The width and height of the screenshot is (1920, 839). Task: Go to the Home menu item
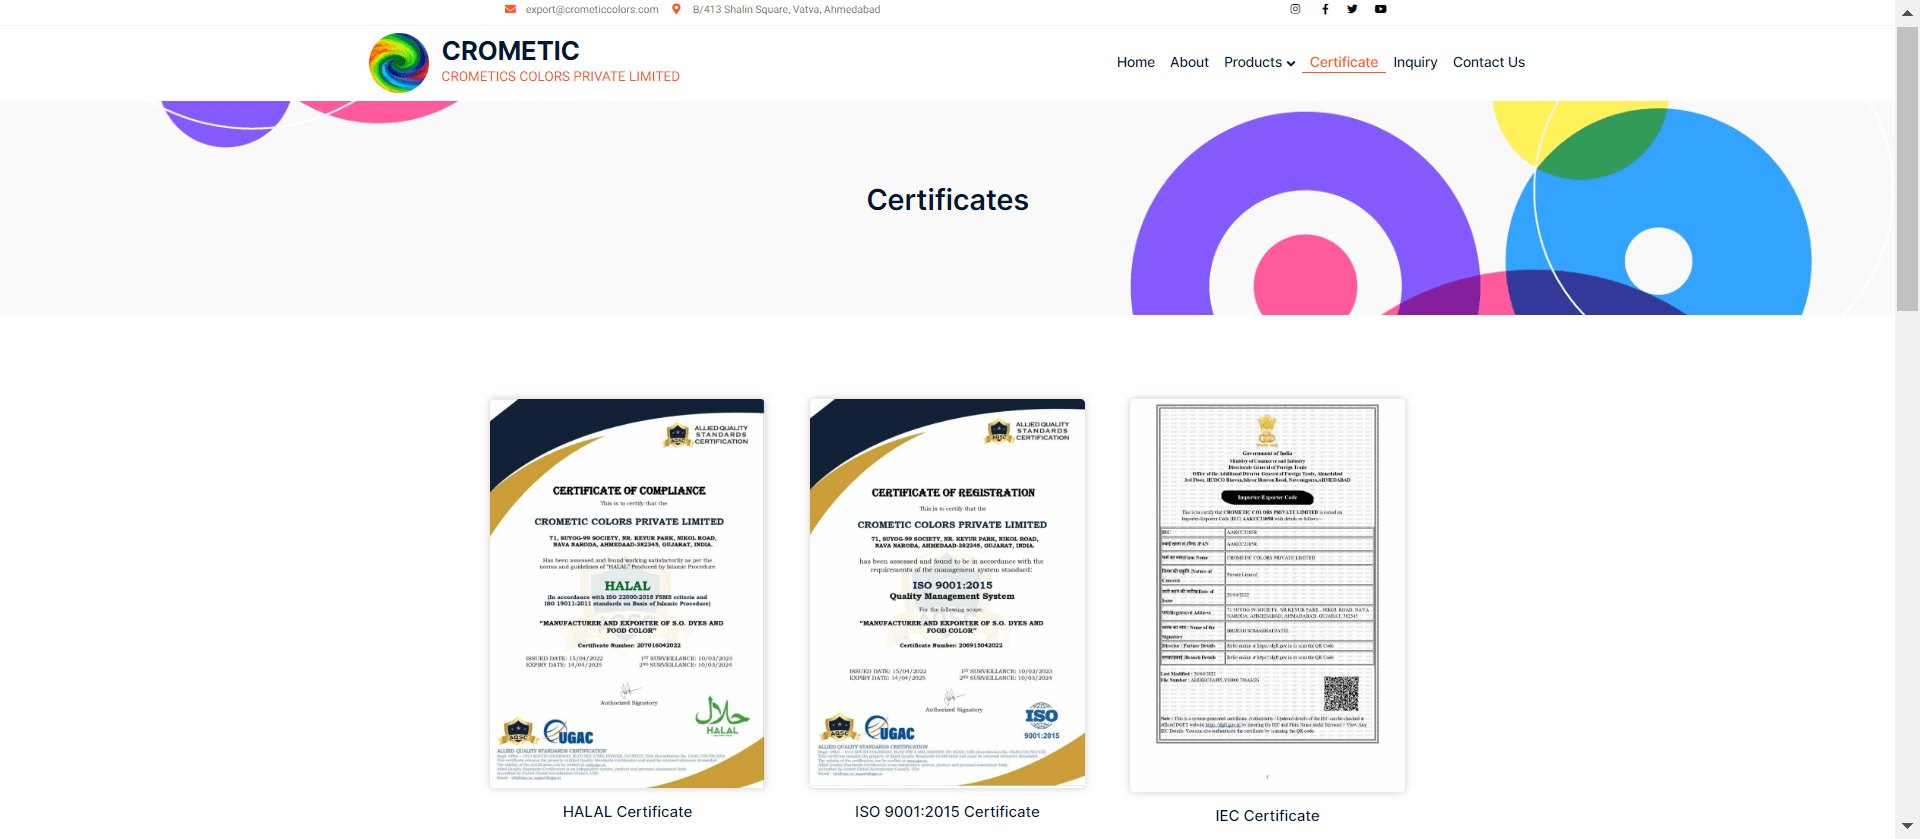point(1135,62)
